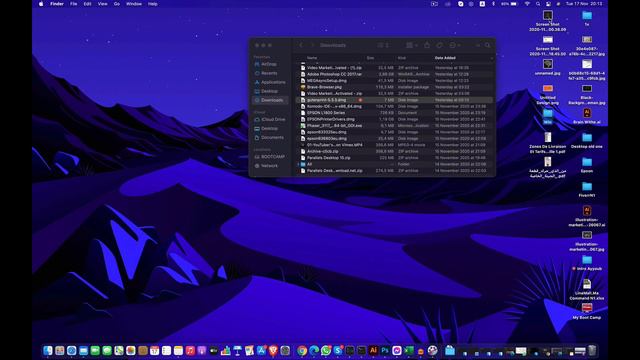640x360 pixels.
Task: Select the Epson folder on the desktop
Action: coord(587,165)
